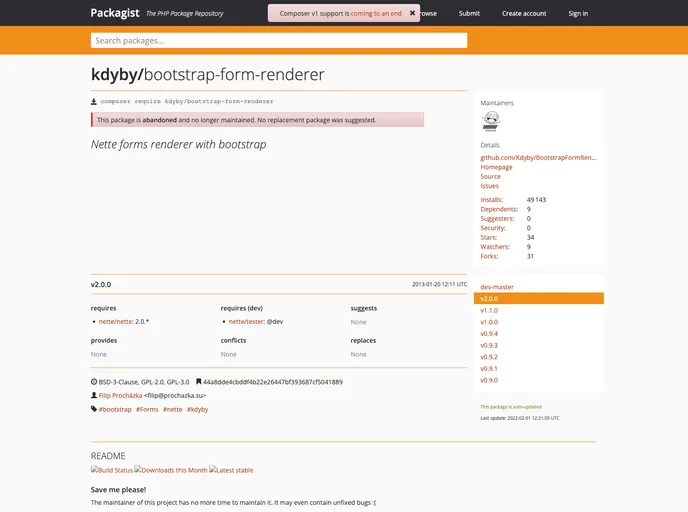Focus the Search packages field

pyautogui.click(x=279, y=40)
